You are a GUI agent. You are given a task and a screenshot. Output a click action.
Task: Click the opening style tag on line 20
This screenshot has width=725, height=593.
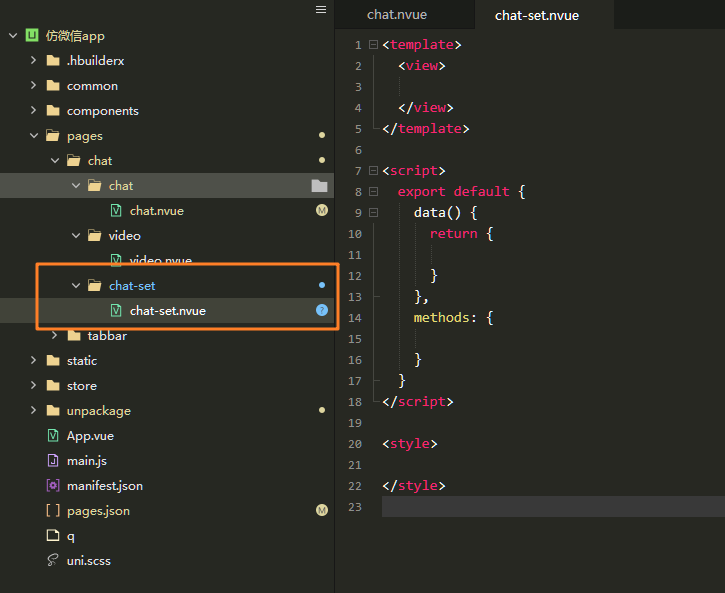410,444
